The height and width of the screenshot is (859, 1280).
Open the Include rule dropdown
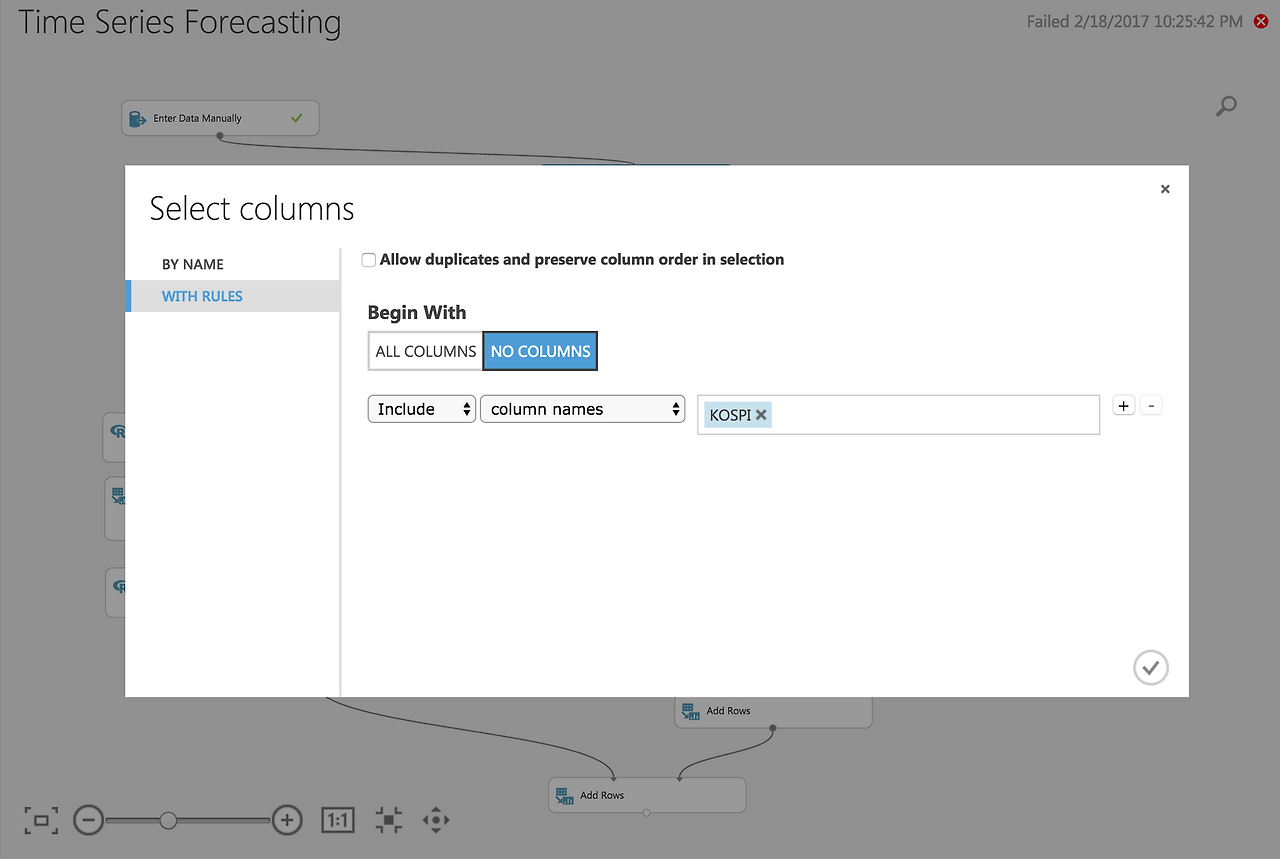(x=422, y=409)
